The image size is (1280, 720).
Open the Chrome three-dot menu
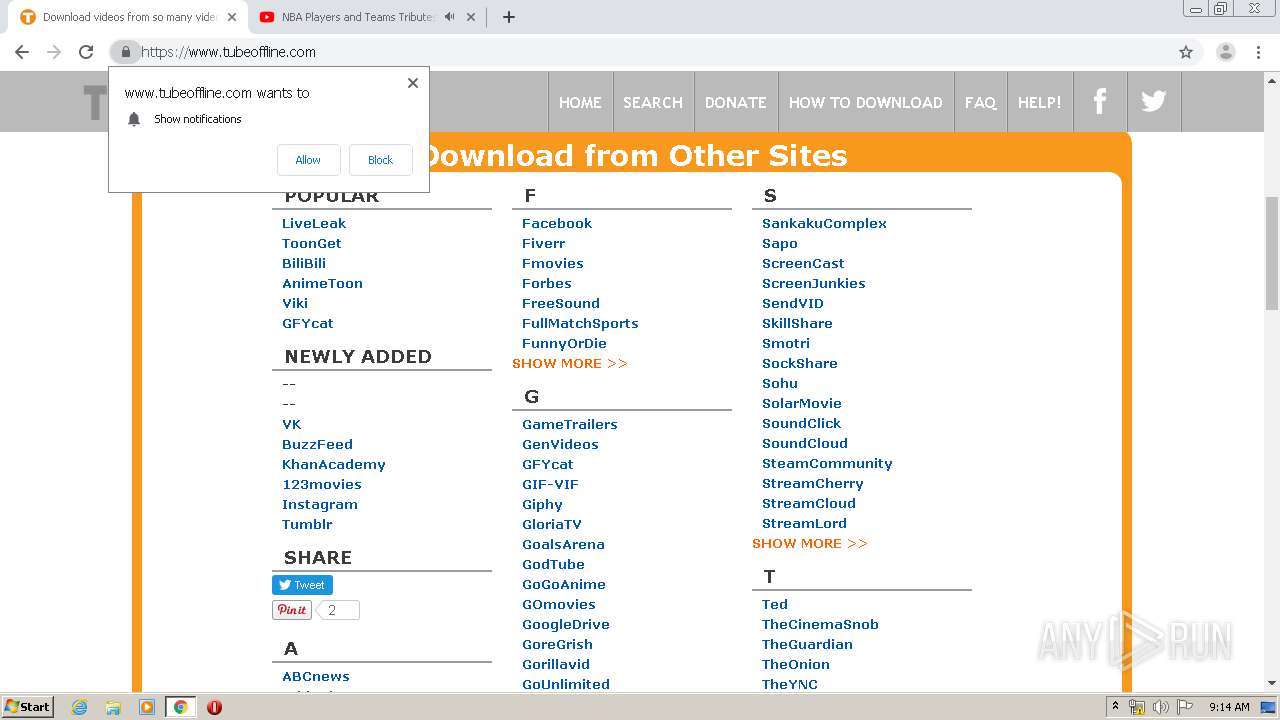tap(1259, 52)
